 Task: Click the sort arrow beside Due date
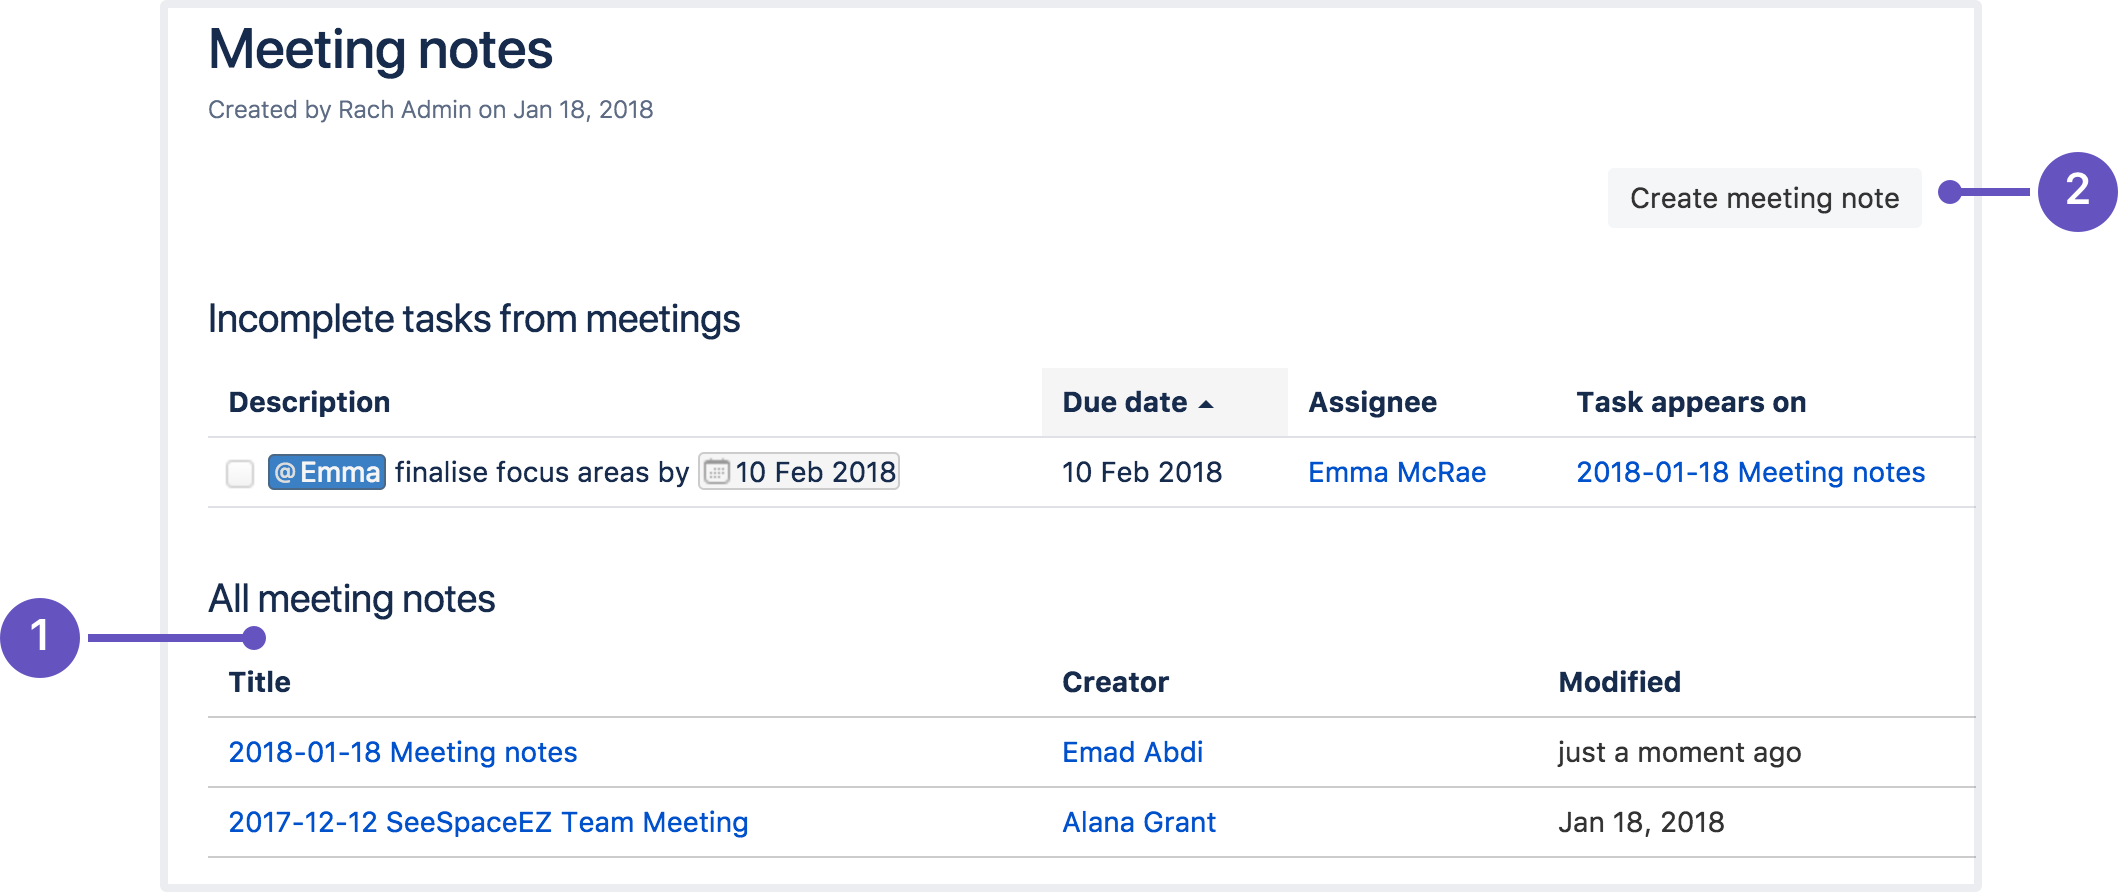click(1206, 404)
